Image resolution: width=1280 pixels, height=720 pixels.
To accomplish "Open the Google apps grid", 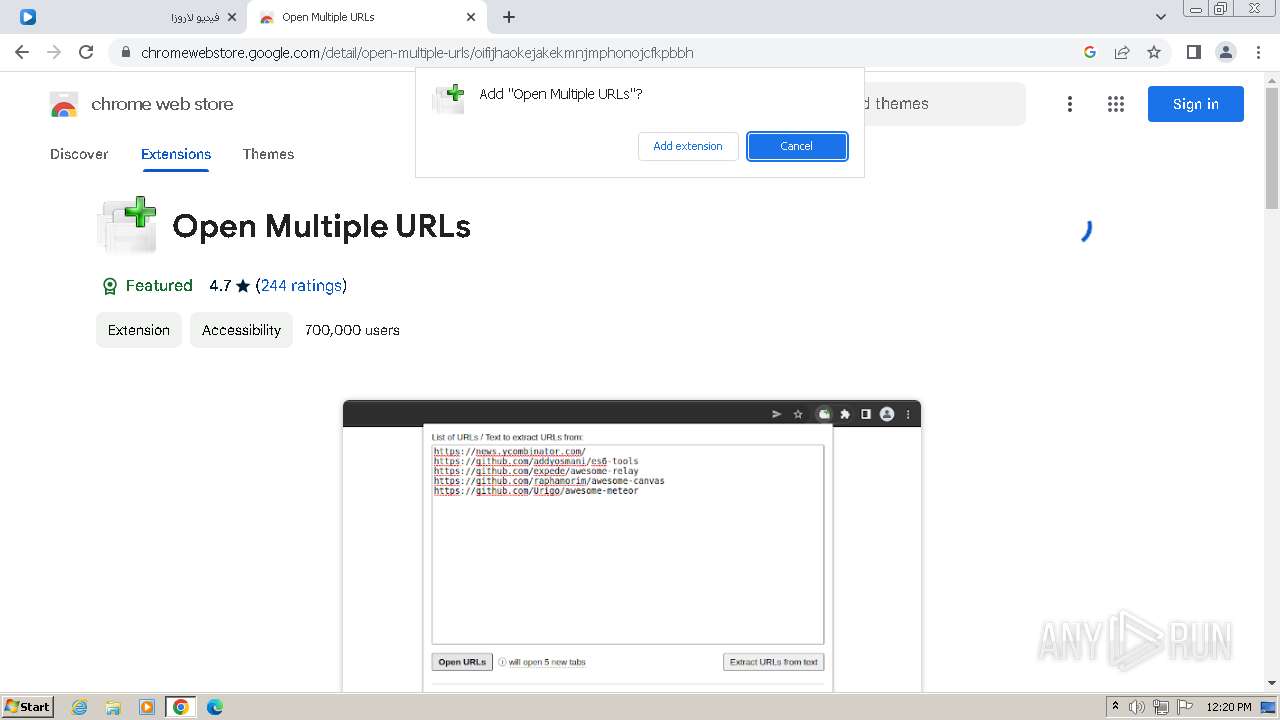I will coord(1116,104).
